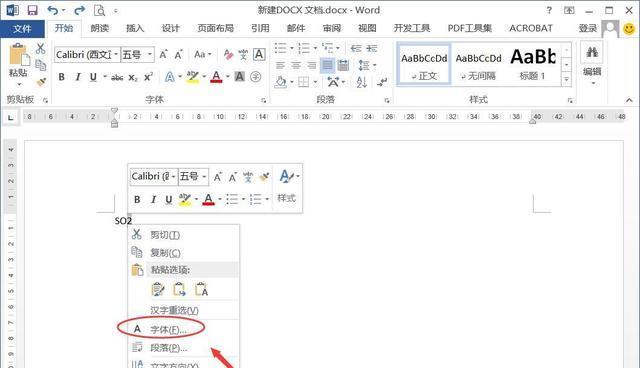Image resolution: width=640 pixels, height=368 pixels.
Task: Click the Cut scissors icon in ribbon
Action: (40, 49)
